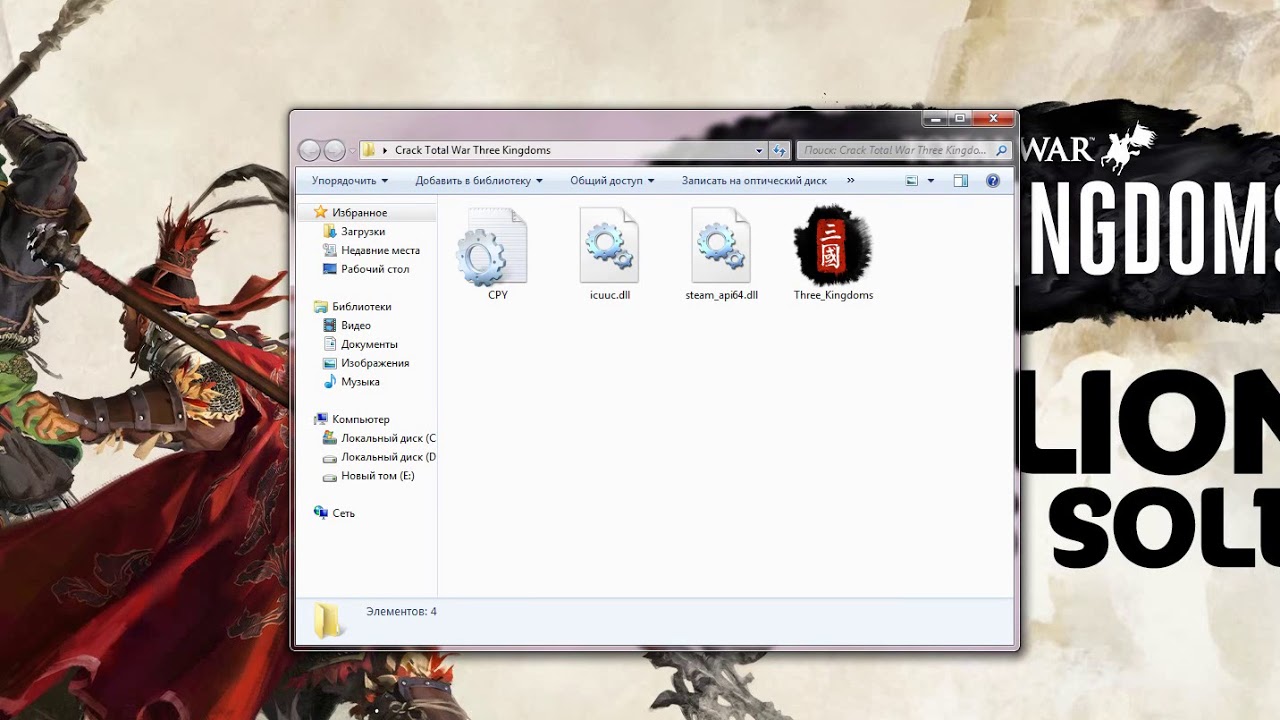1280x720 pixels.
Task: Click the Forward navigation arrow button
Action: pyautogui.click(x=334, y=151)
